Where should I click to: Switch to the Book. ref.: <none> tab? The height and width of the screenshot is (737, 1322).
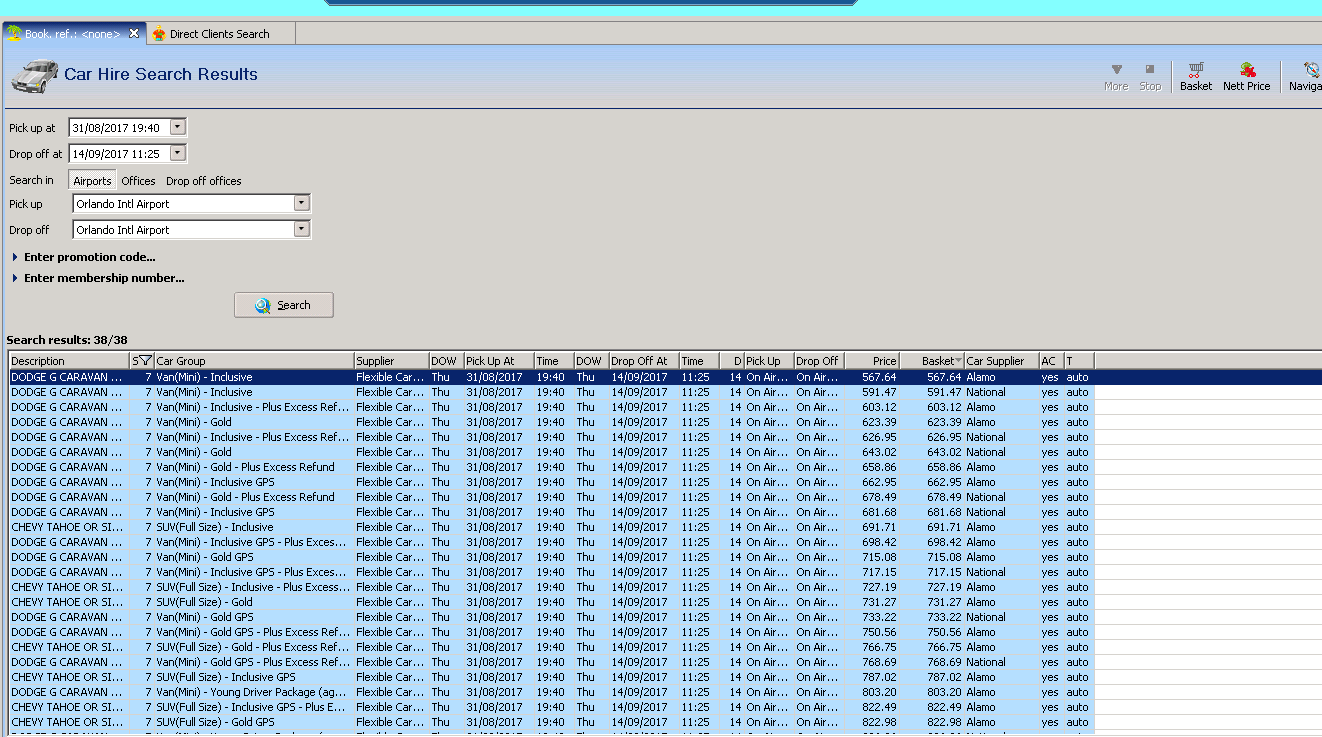pyautogui.click(x=72, y=34)
